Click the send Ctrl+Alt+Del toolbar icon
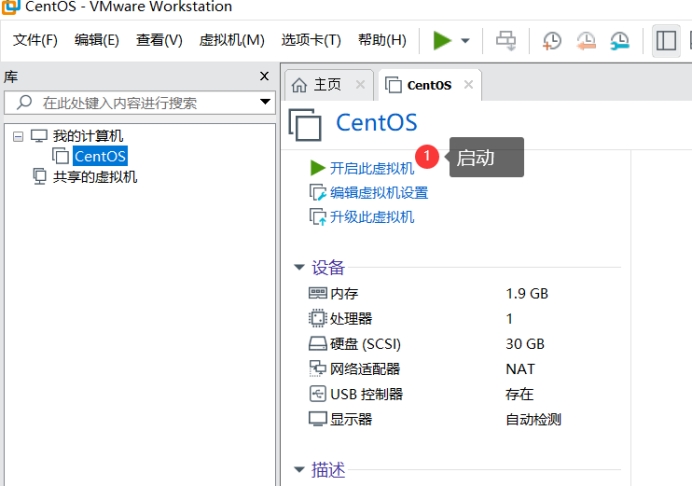This screenshot has height=486, width=692. coord(506,41)
